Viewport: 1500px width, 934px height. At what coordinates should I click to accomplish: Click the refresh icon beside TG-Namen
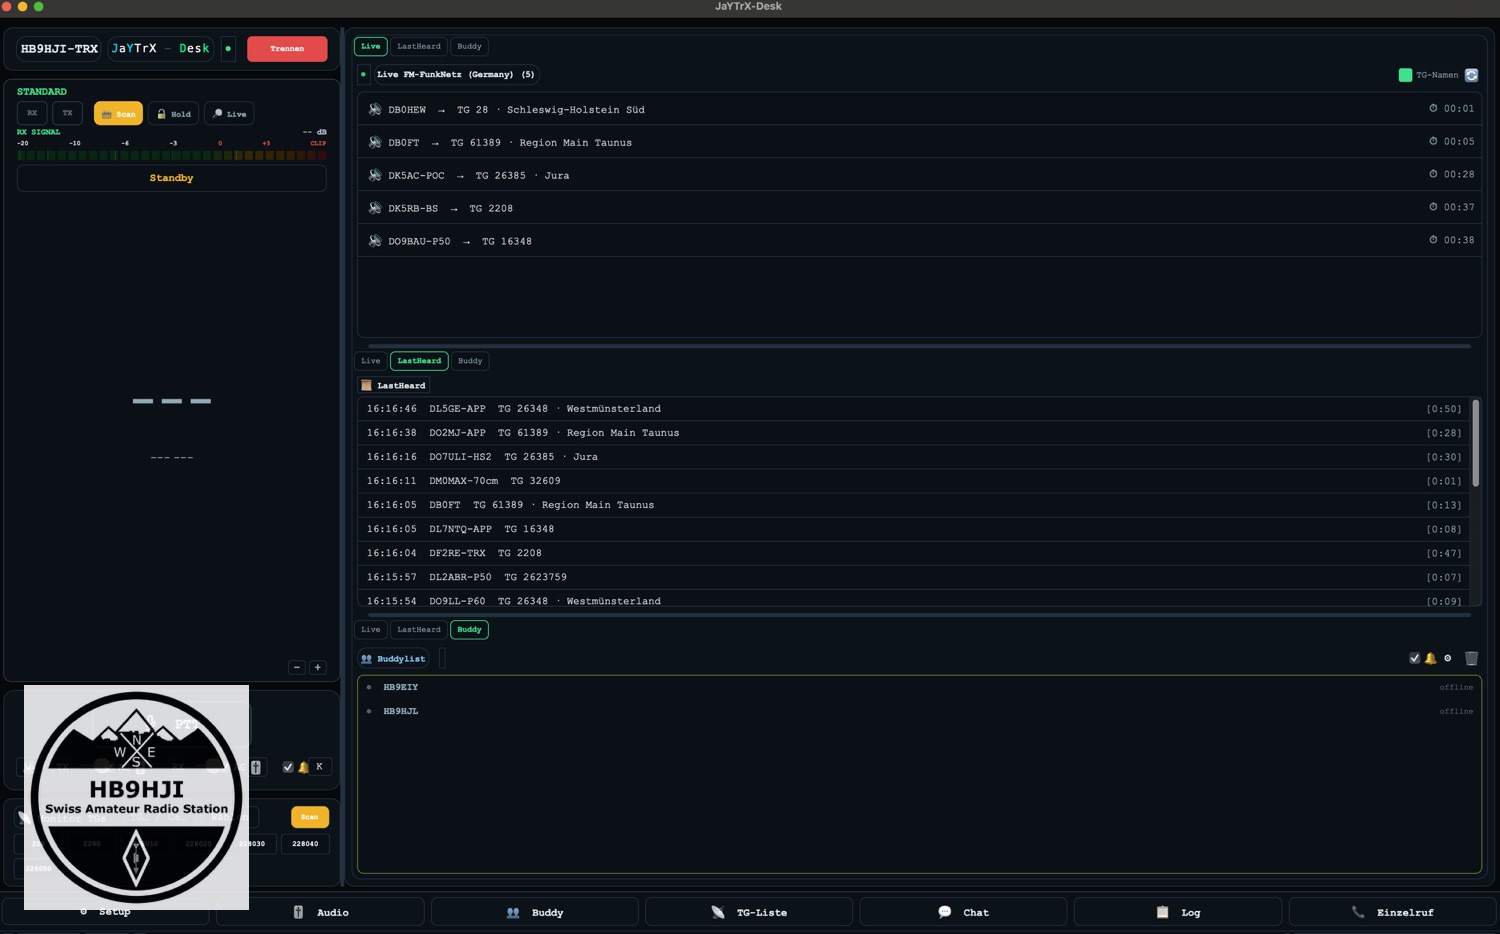click(x=1471, y=75)
